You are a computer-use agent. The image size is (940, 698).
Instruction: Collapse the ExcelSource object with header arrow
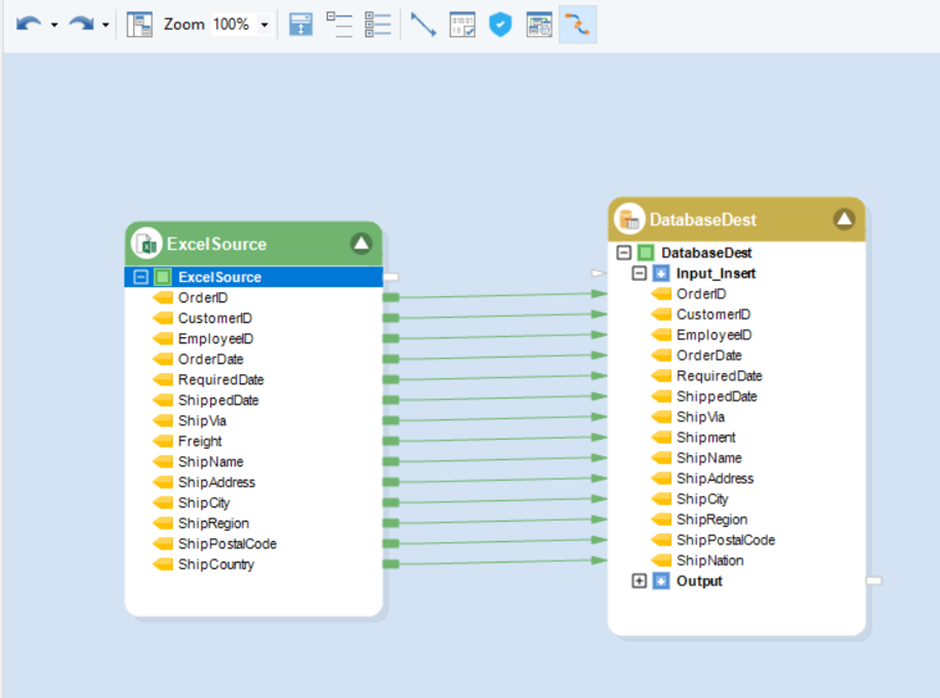point(361,243)
